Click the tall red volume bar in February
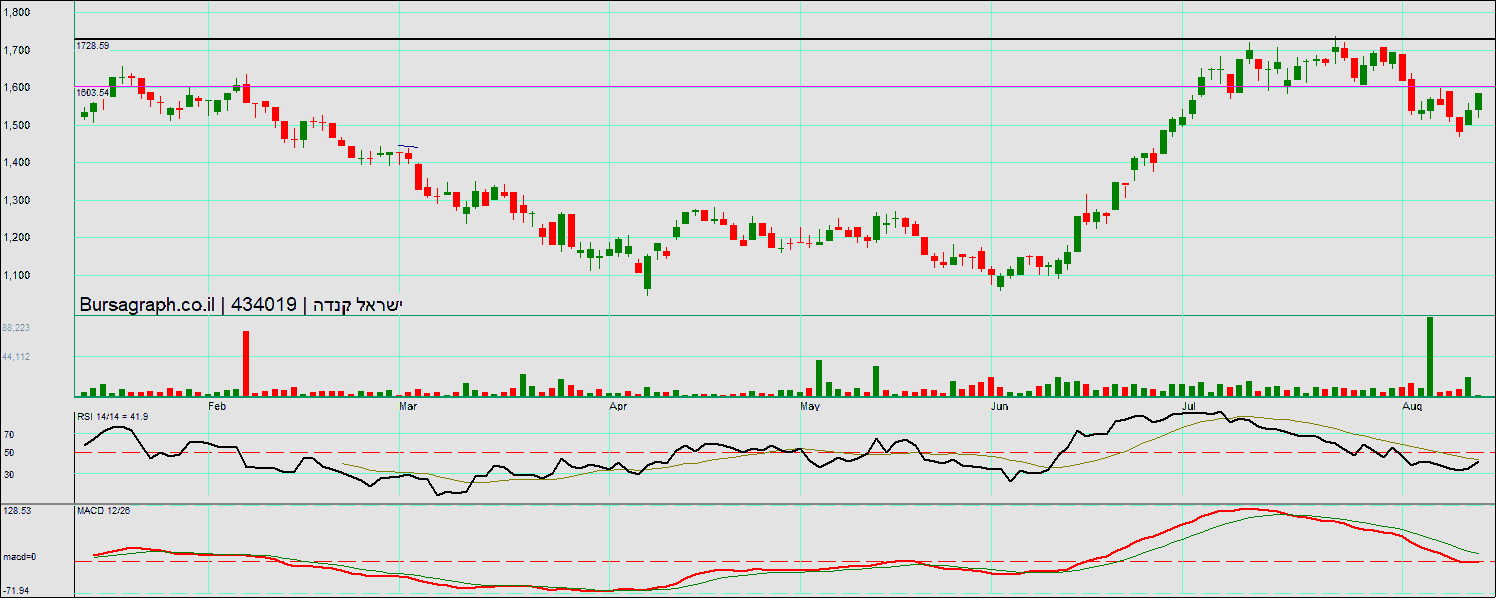The height and width of the screenshot is (598, 1496). (246, 364)
